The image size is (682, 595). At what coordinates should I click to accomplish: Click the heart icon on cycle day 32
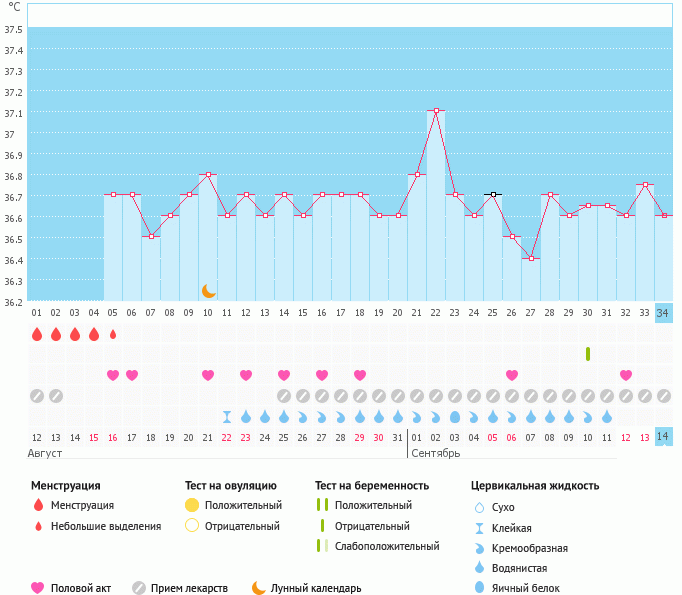(x=626, y=375)
